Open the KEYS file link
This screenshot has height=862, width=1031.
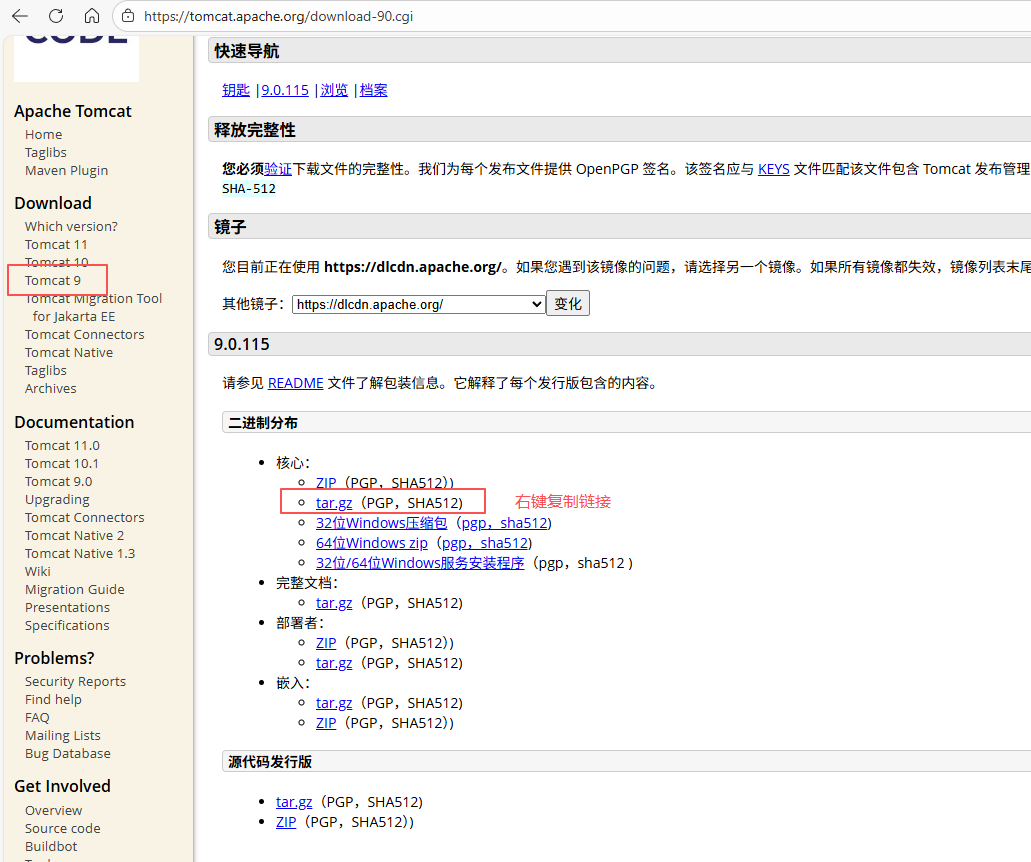[774, 169]
